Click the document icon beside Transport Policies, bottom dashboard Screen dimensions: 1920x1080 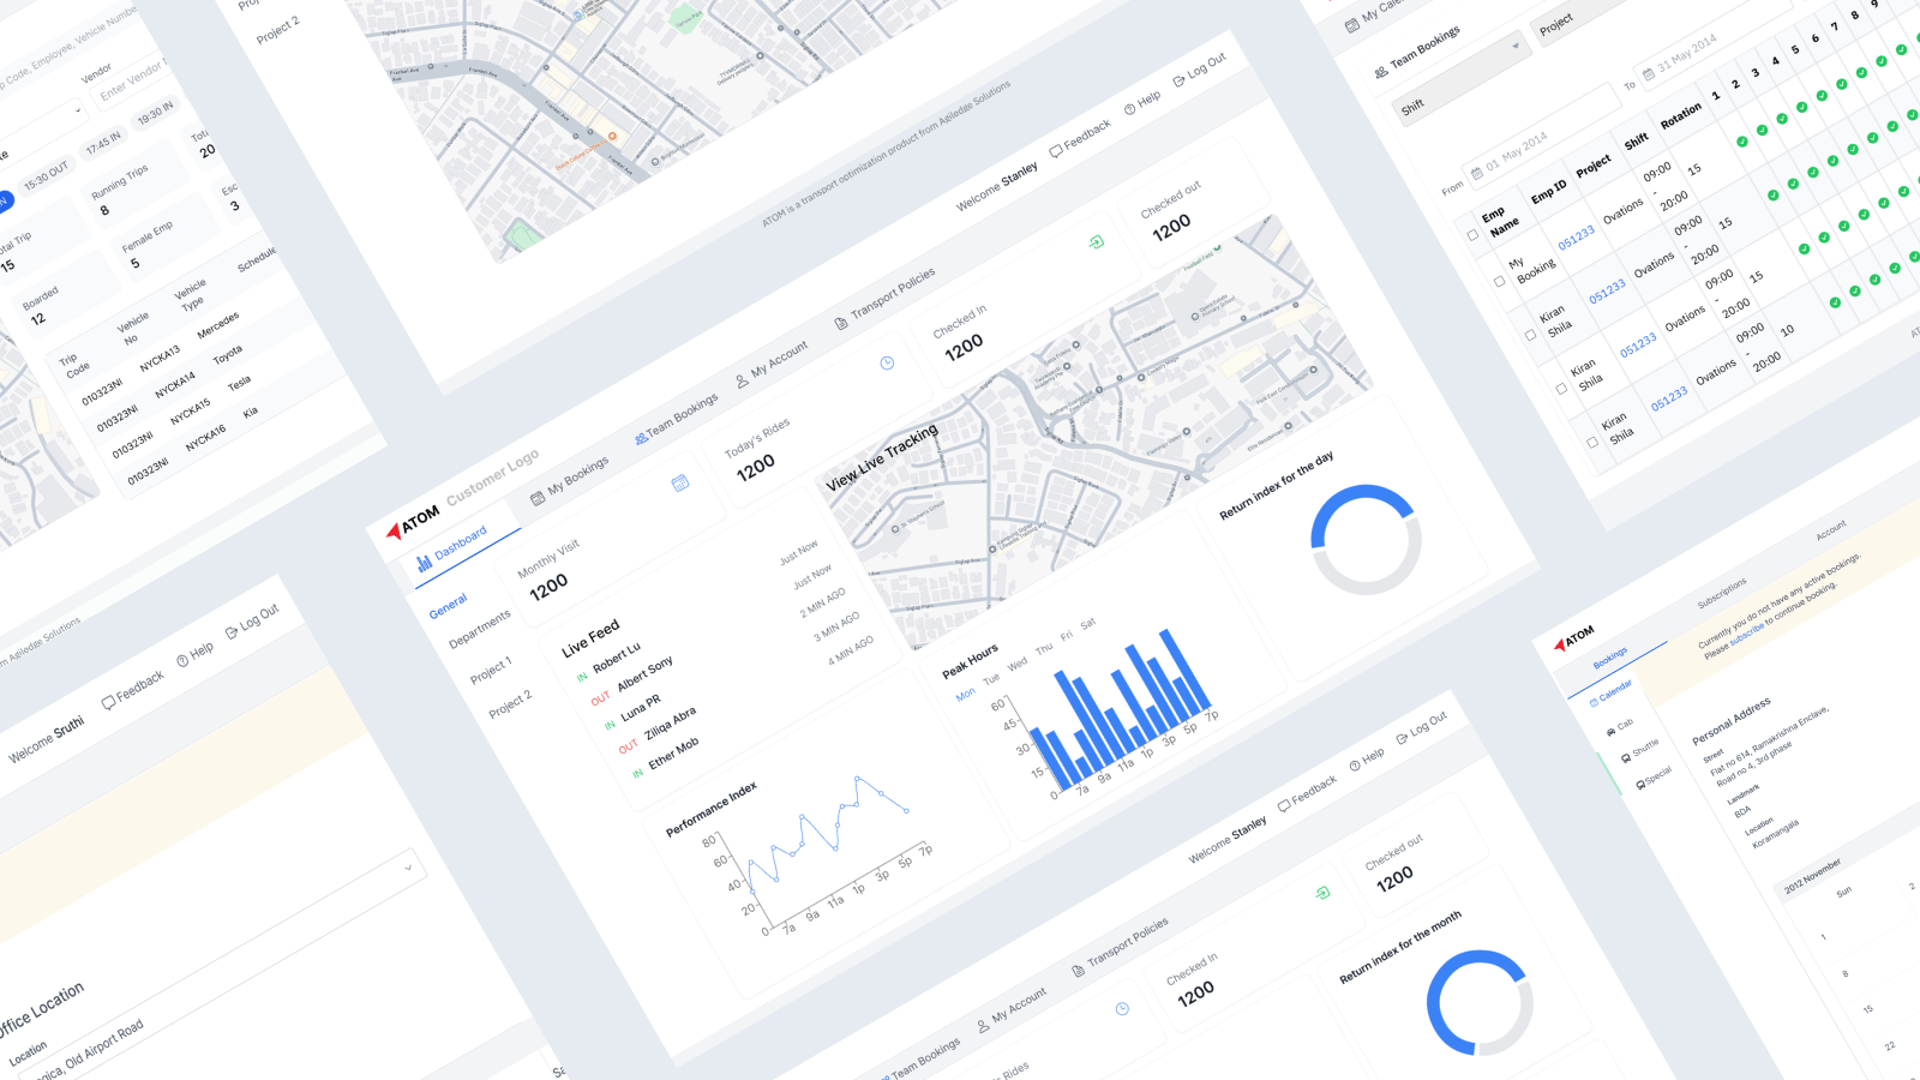pos(1077,971)
